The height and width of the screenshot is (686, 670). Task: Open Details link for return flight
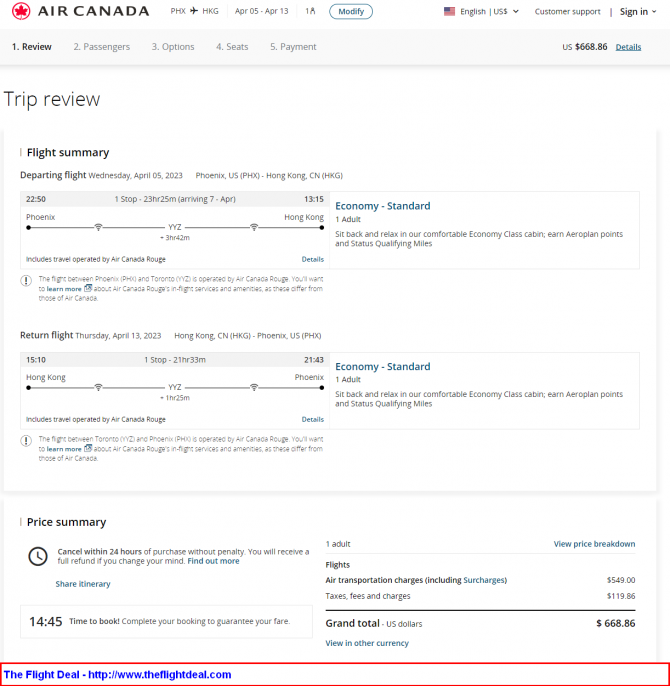[x=312, y=419]
